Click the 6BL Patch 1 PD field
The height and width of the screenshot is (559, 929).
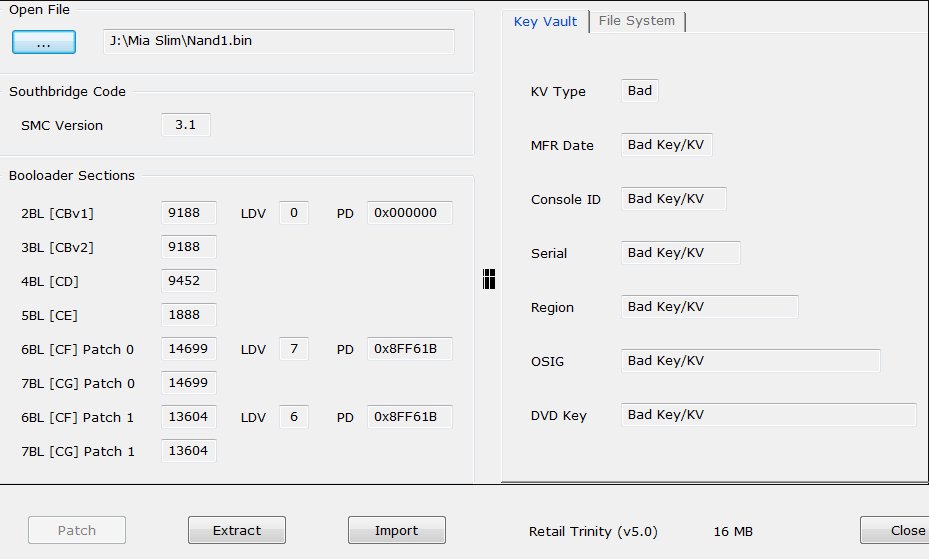[x=409, y=417]
